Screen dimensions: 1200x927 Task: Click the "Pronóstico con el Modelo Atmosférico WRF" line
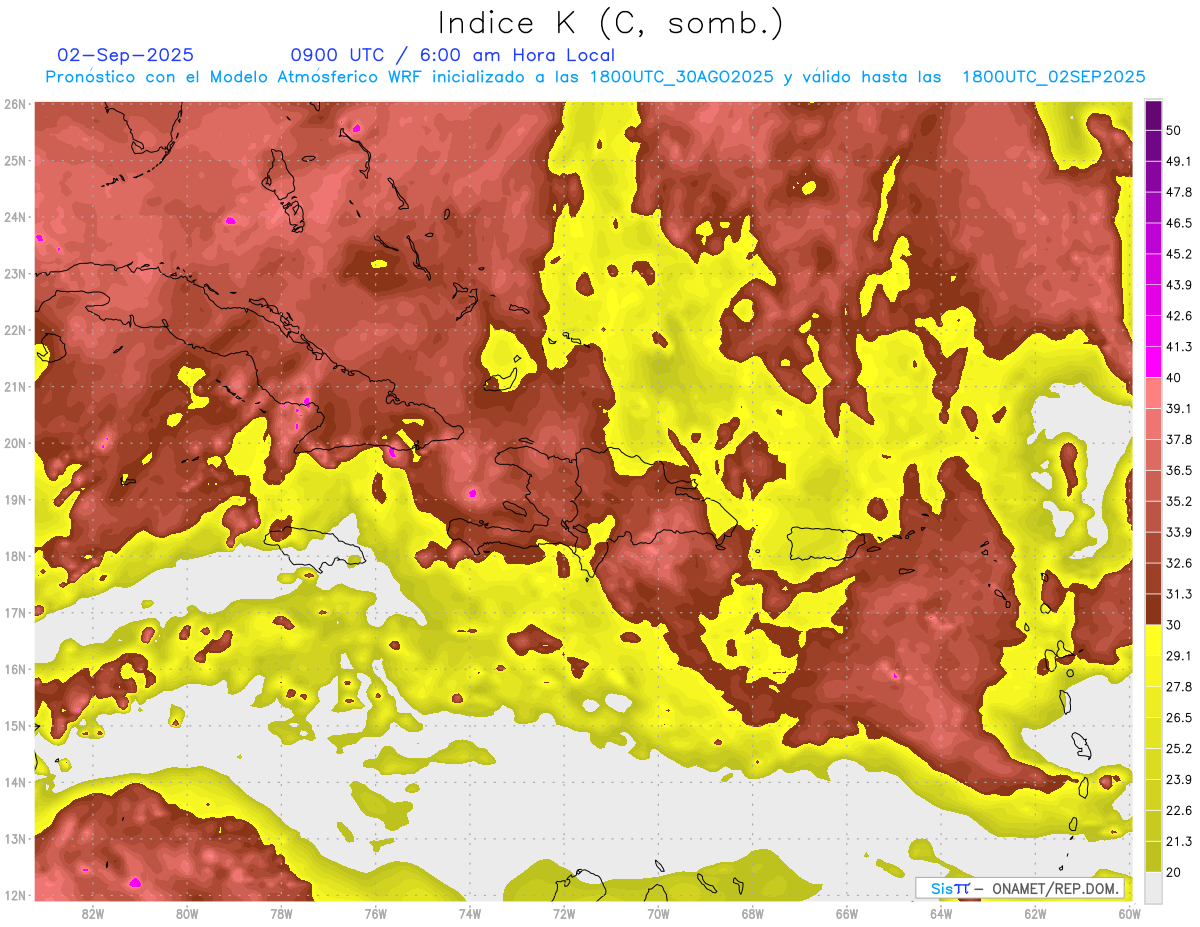pos(595,77)
